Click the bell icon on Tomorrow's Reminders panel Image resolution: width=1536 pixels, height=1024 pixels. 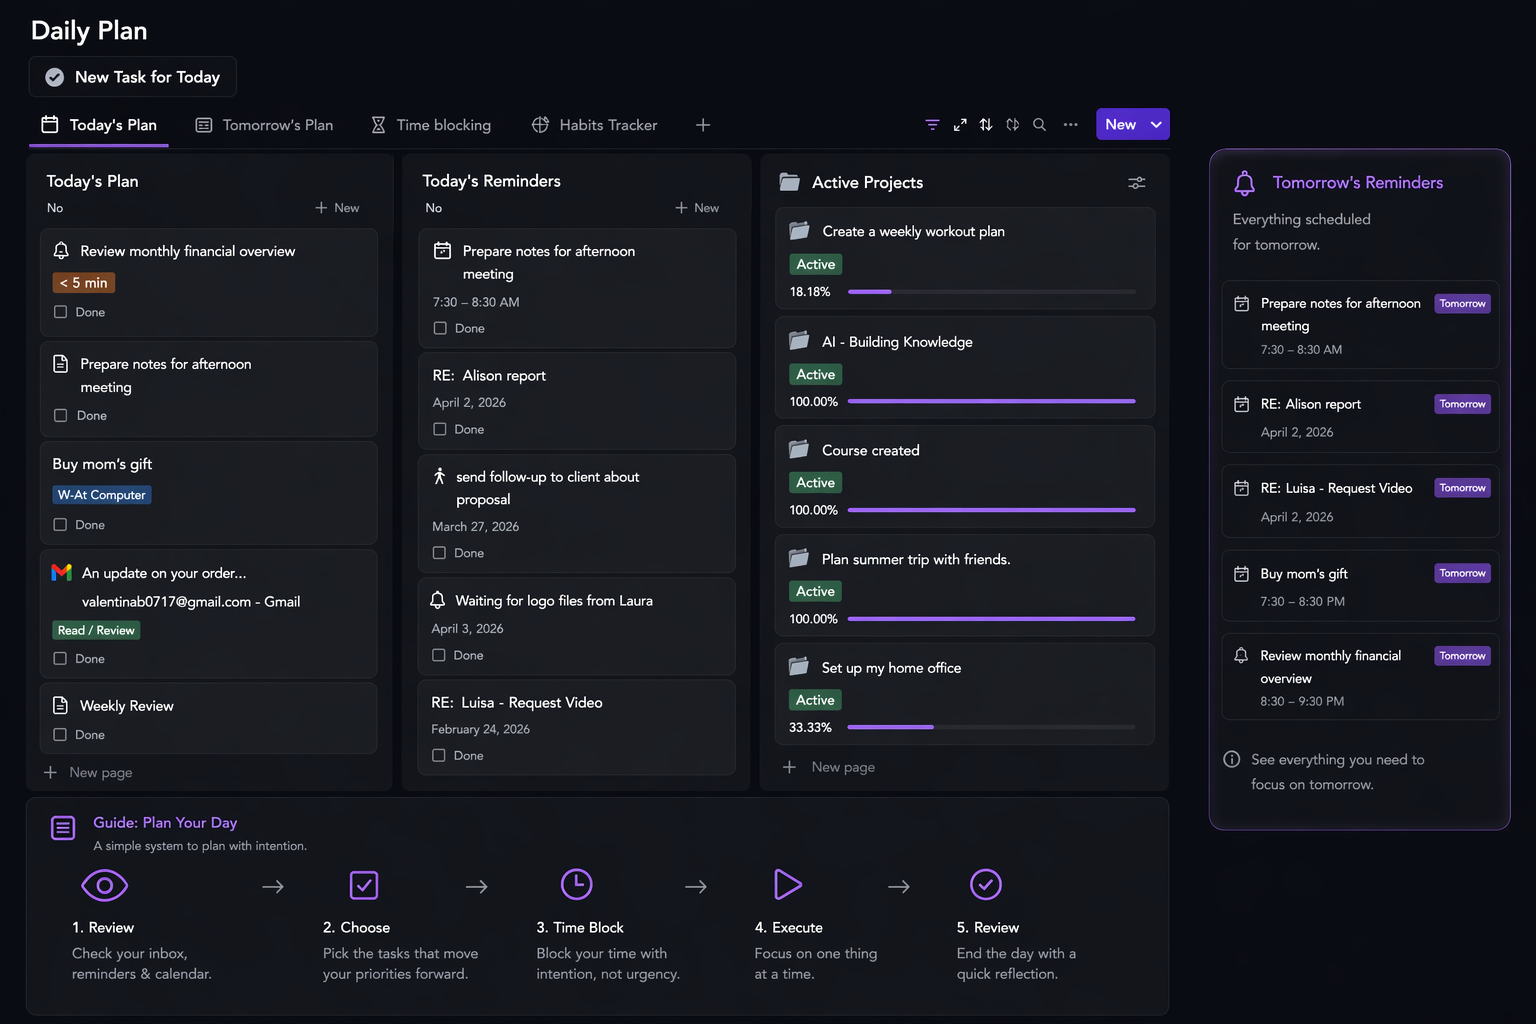tap(1244, 183)
